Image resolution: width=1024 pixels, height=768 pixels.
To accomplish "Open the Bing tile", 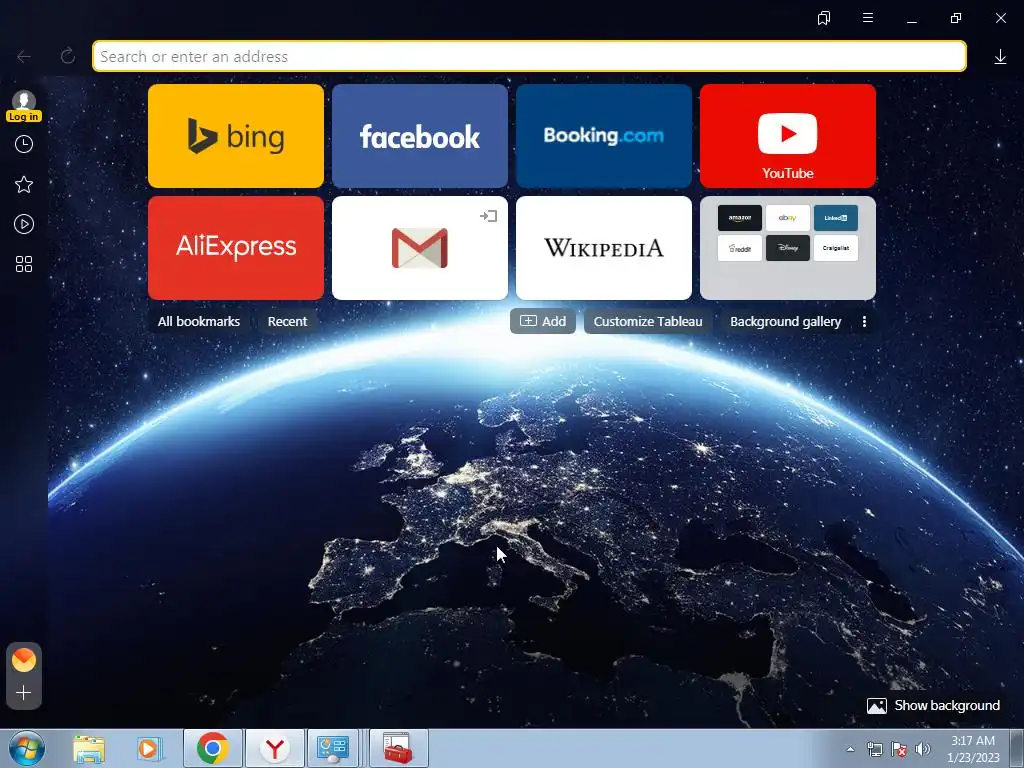I will (x=236, y=136).
